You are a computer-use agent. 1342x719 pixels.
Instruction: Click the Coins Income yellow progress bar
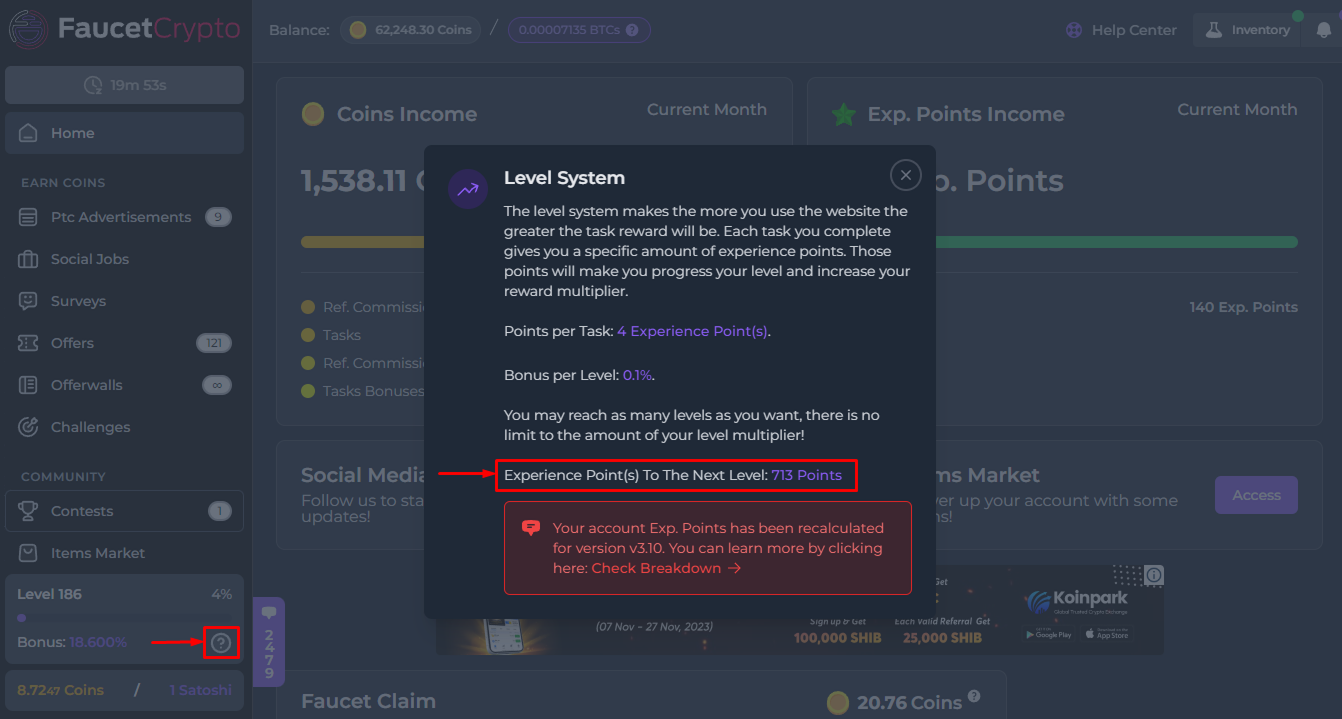(362, 241)
